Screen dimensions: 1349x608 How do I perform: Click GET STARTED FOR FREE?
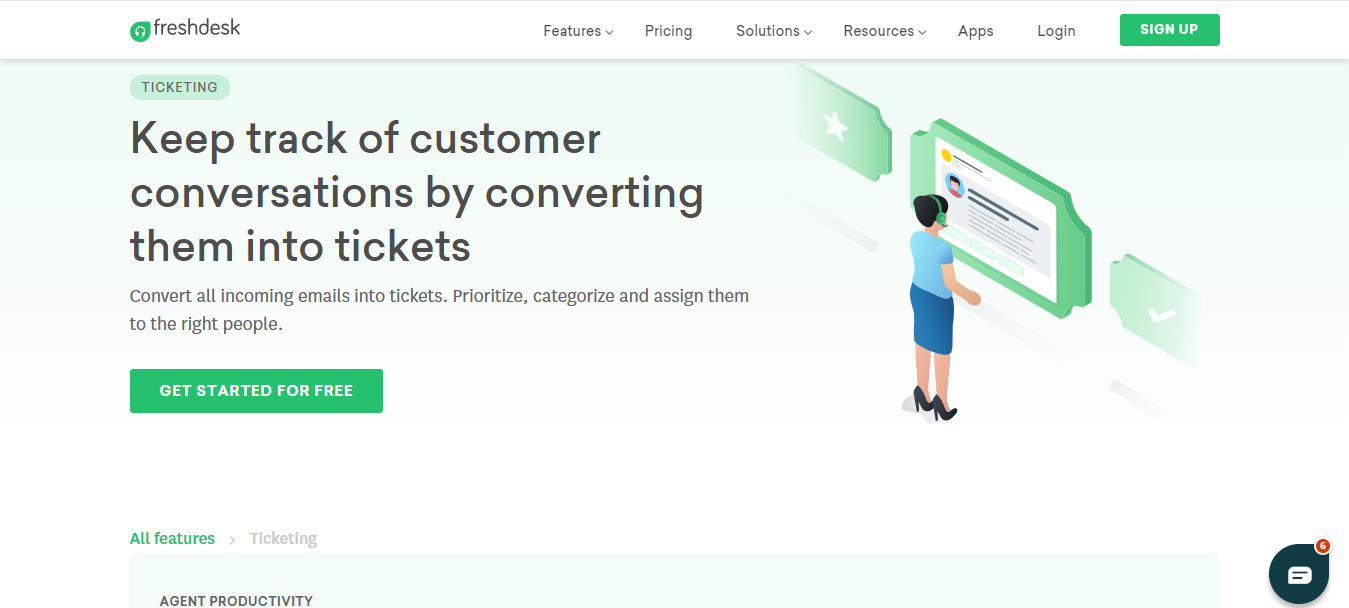click(256, 390)
